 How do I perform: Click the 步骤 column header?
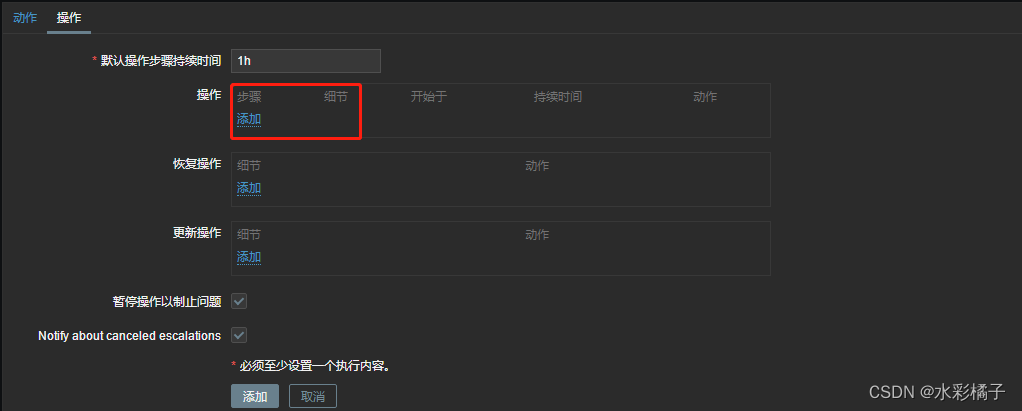pos(249,97)
